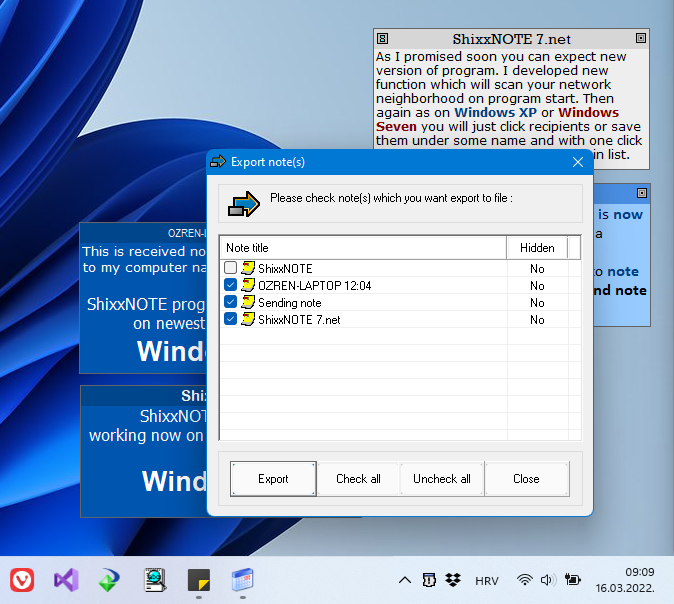Image resolution: width=674 pixels, height=604 pixels.
Task: Switch HRV keyboard language indicator
Action: [x=487, y=581]
